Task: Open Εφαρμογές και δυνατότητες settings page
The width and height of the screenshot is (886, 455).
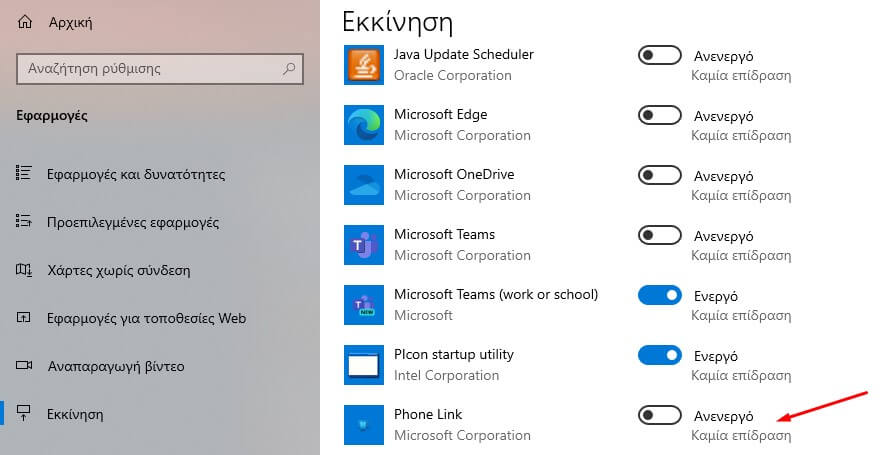Action: pos(135,174)
